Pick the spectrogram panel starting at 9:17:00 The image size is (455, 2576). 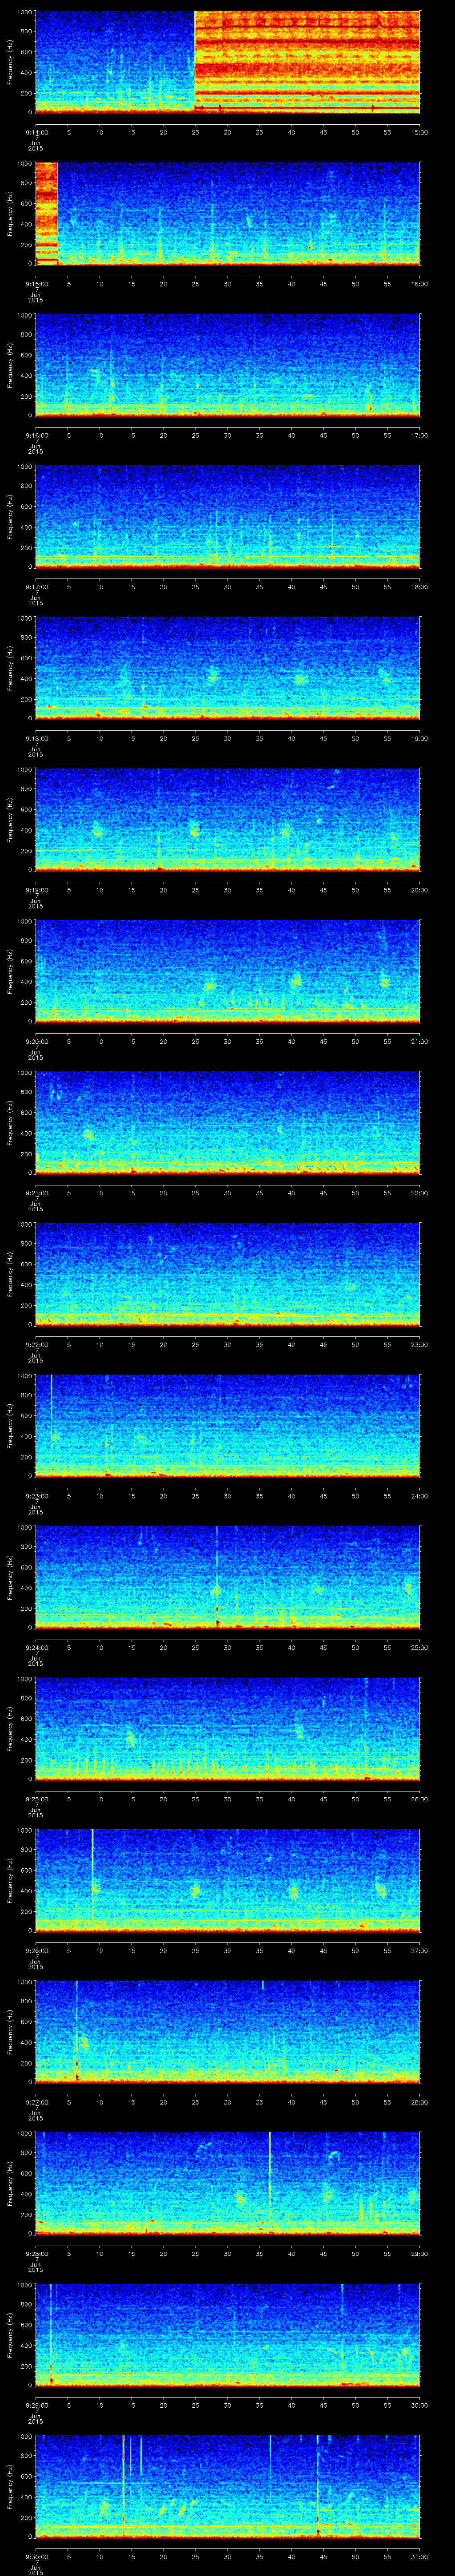pos(228,517)
